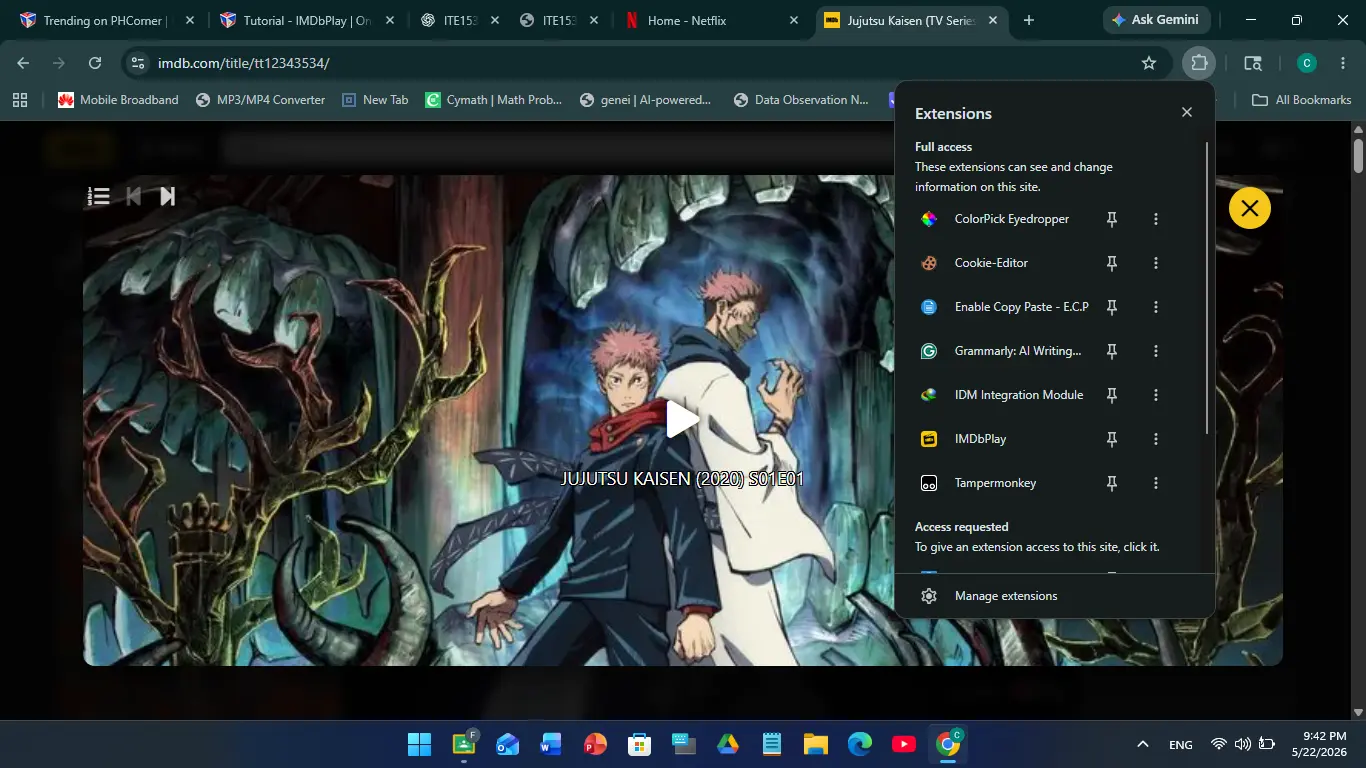Close the Home - Netflix tab

[794, 20]
